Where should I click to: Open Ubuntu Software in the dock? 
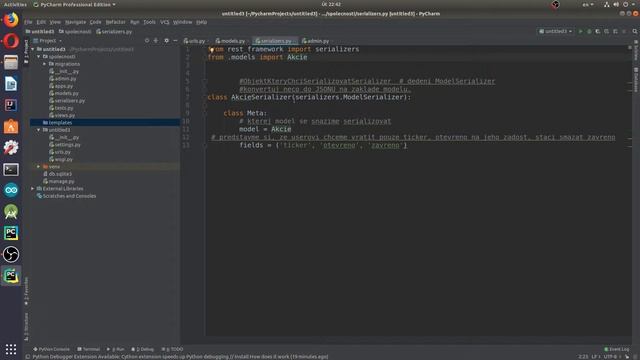11,127
